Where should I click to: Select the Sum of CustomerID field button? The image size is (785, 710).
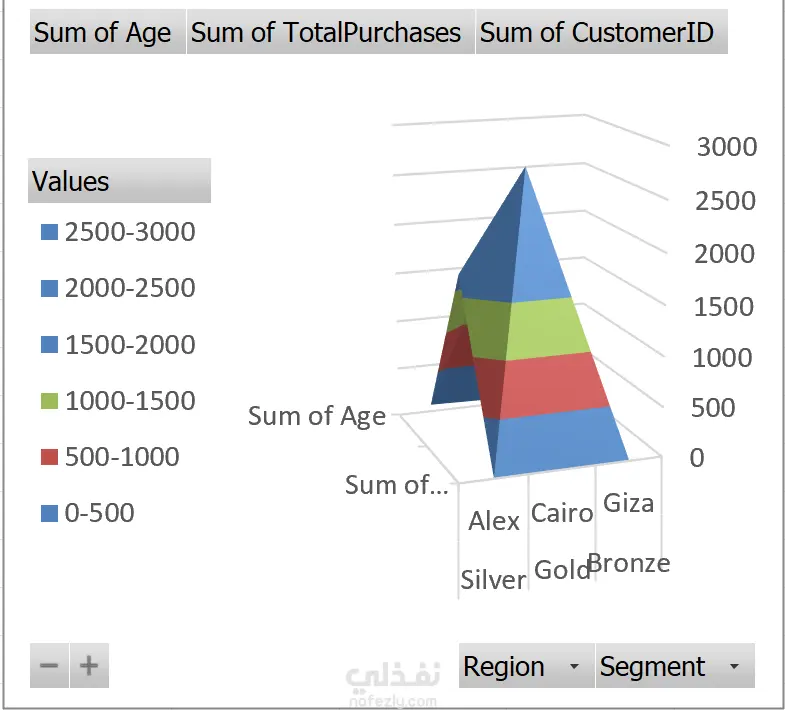coord(600,33)
